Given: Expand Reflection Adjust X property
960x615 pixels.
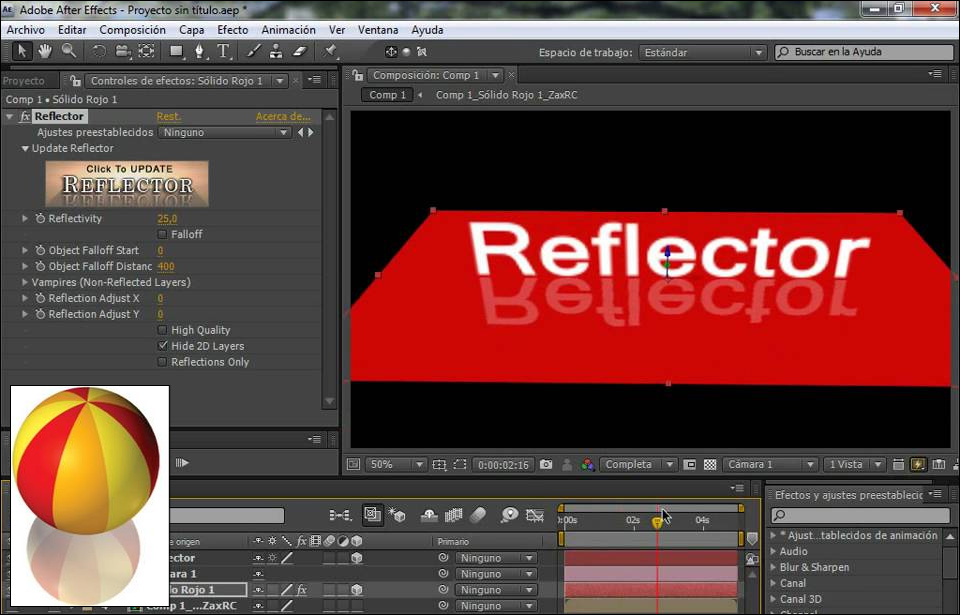Looking at the screenshot, I should pos(25,298).
